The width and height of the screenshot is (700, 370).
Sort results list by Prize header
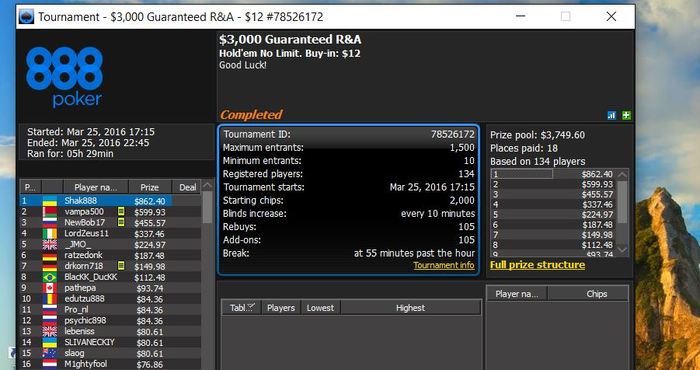point(150,187)
